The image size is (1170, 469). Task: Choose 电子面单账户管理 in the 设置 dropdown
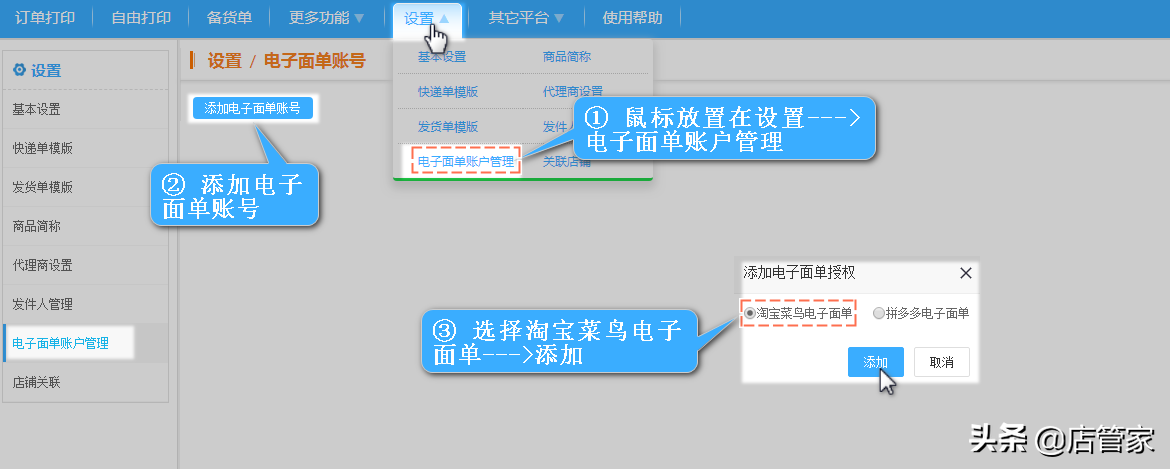pos(466,161)
